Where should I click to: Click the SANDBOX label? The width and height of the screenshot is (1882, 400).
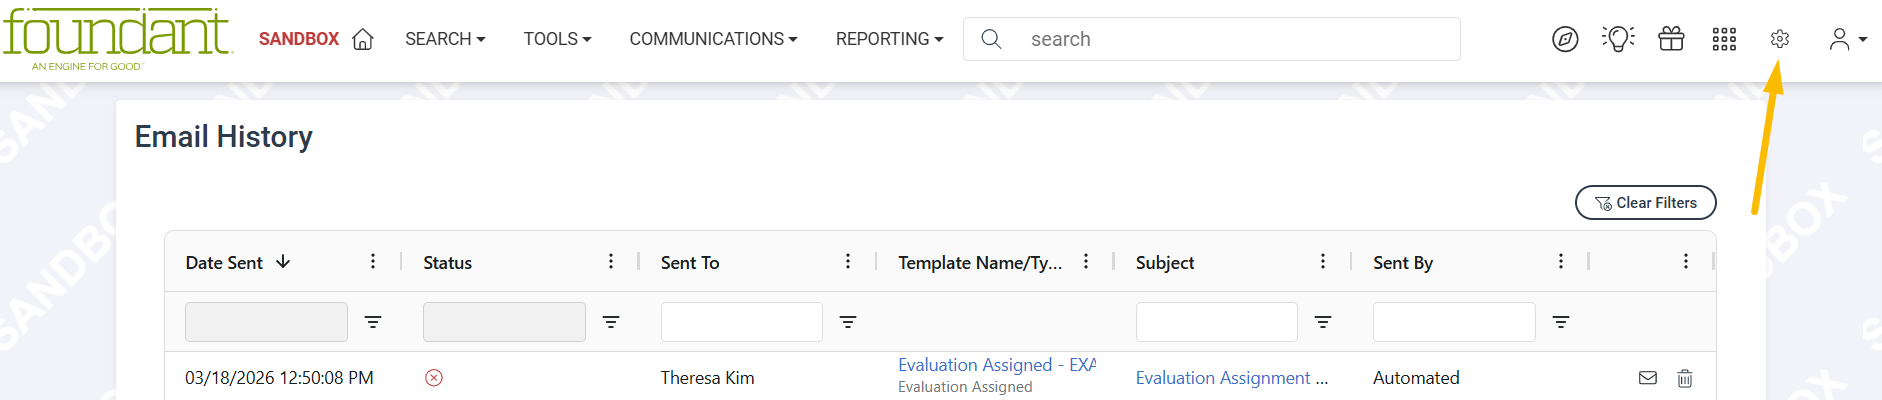pyautogui.click(x=299, y=39)
